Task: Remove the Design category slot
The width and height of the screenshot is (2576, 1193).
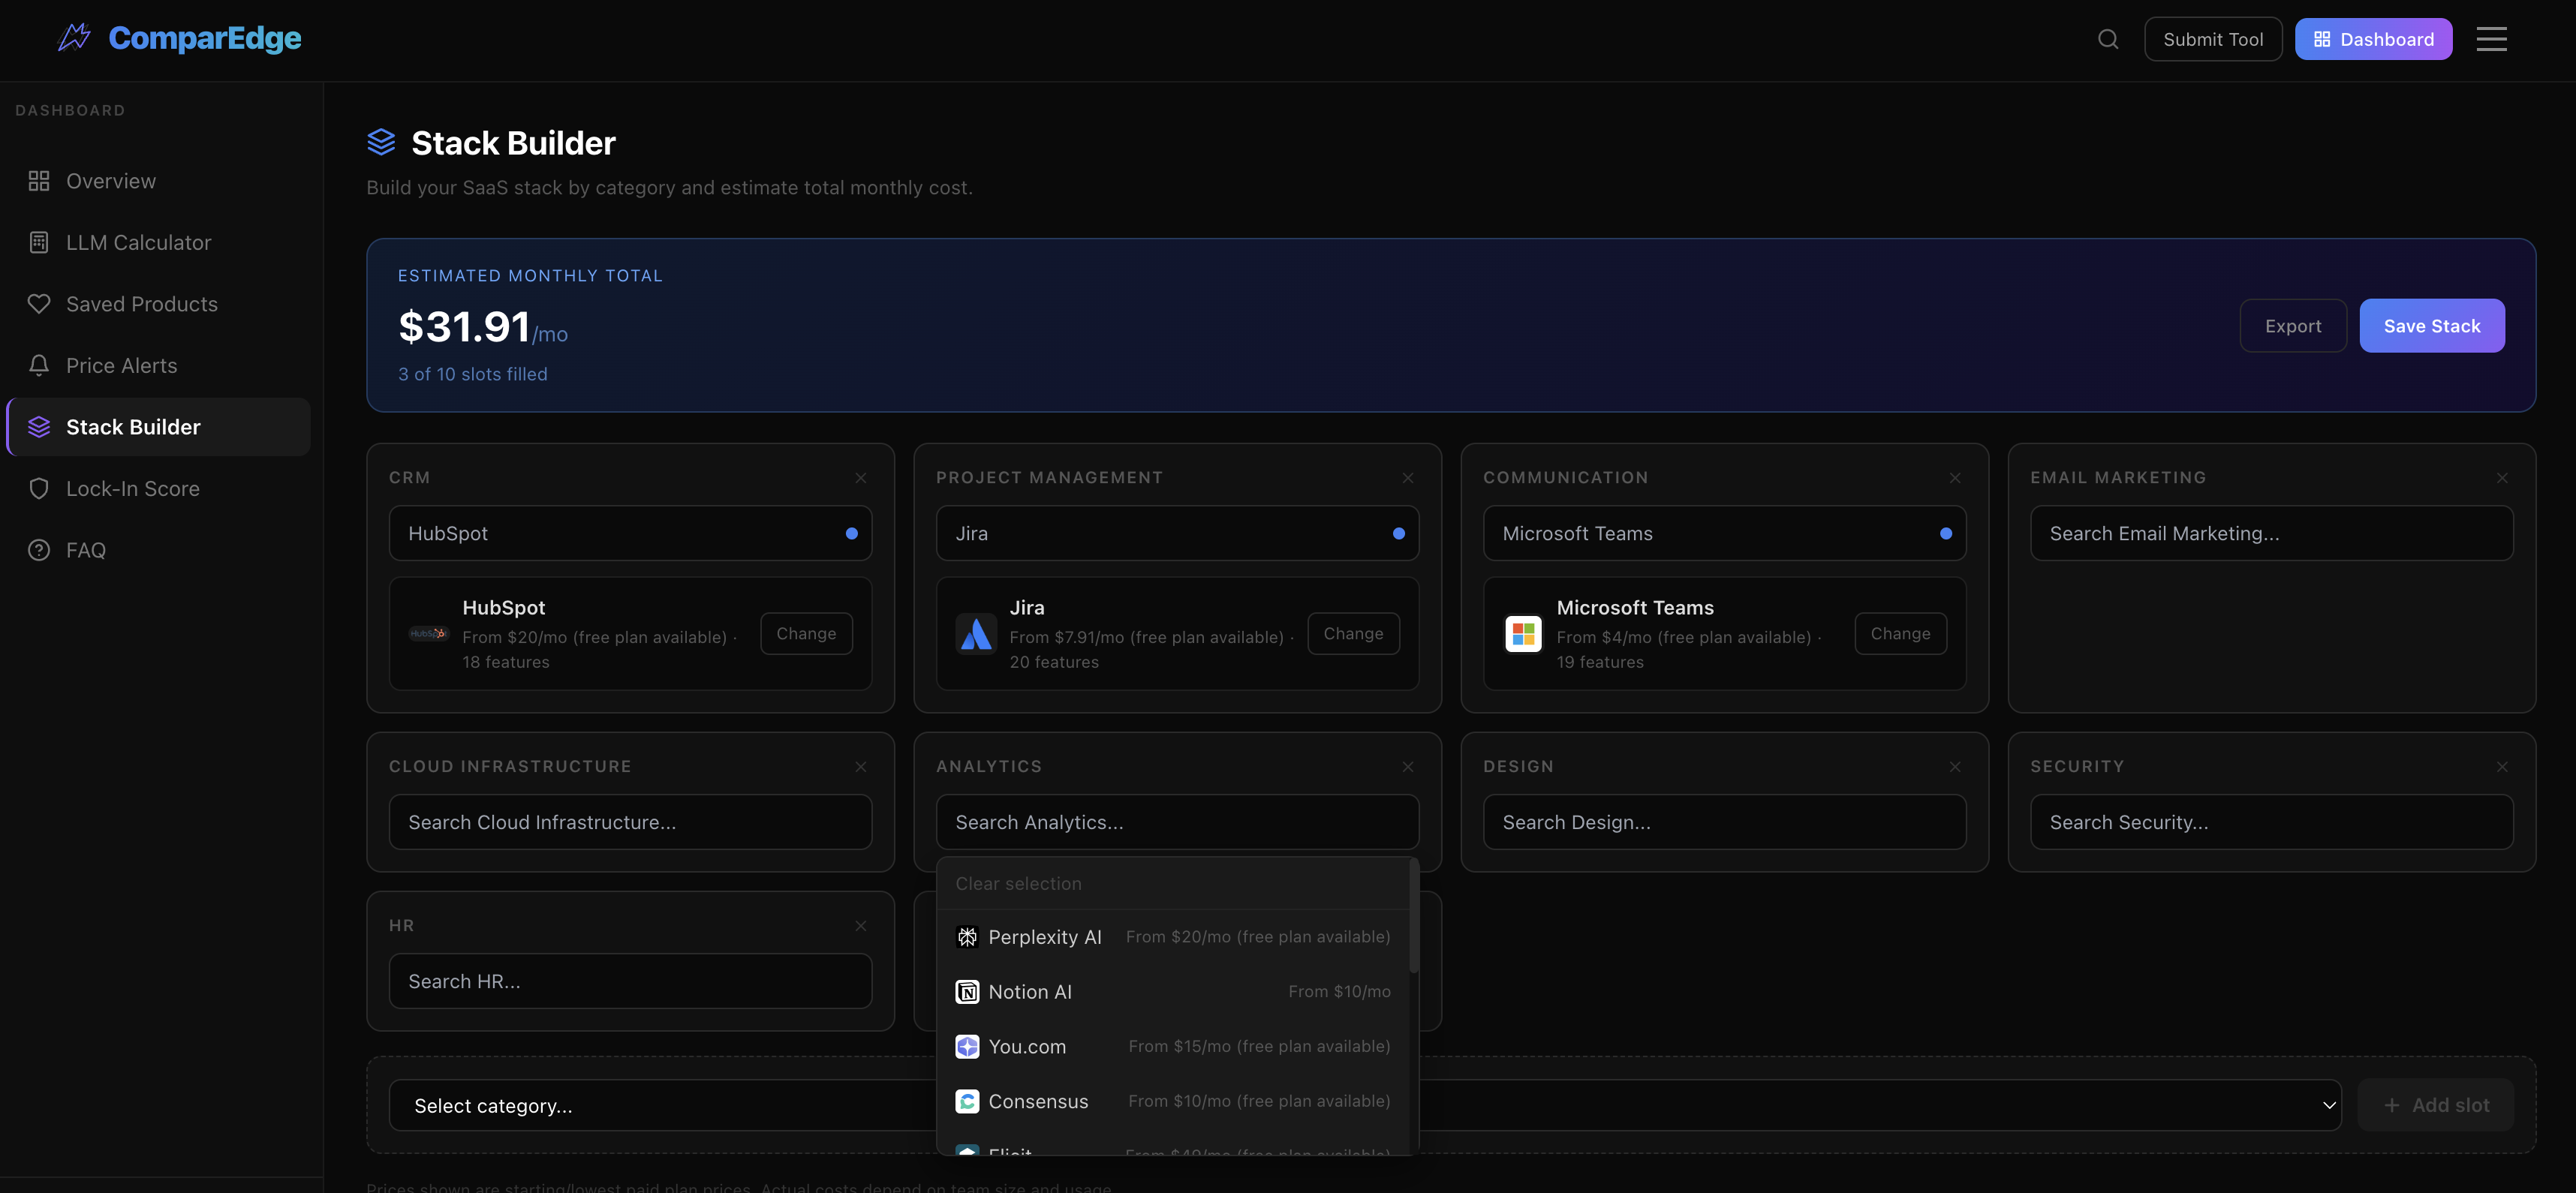Action: [1955, 767]
